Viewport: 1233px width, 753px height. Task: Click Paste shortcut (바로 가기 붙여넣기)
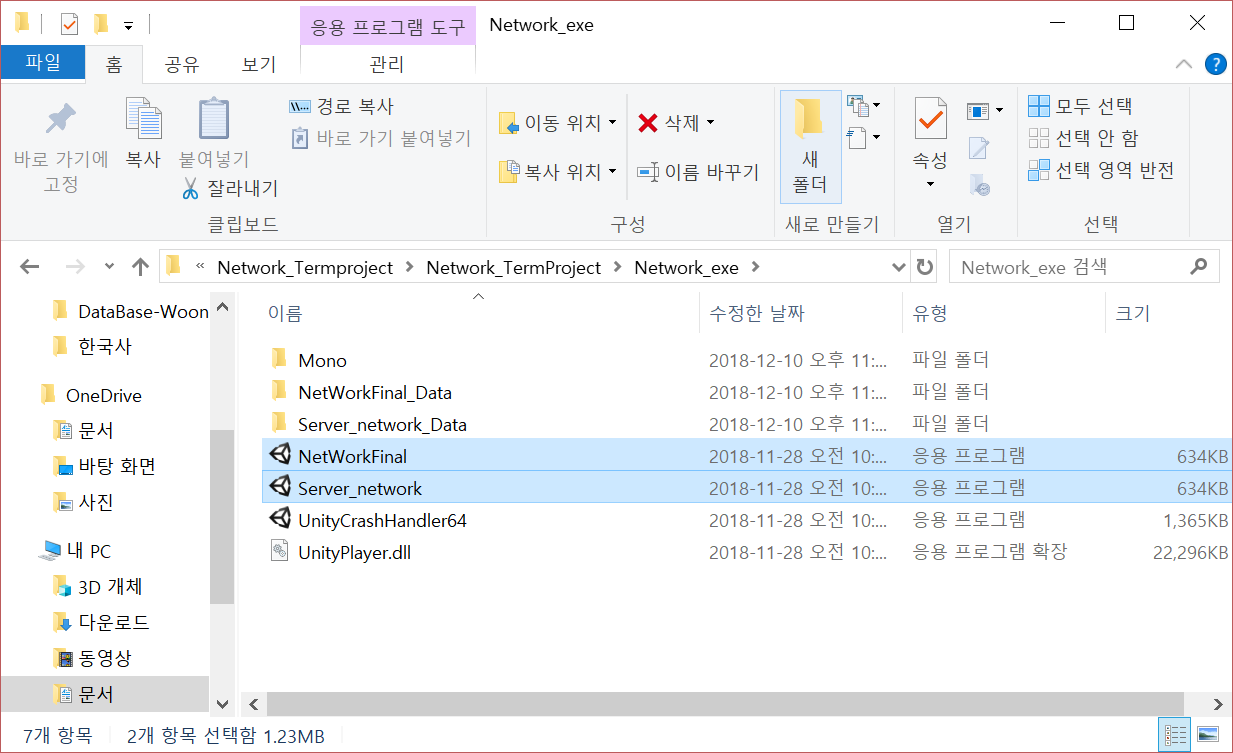[x=380, y=138]
